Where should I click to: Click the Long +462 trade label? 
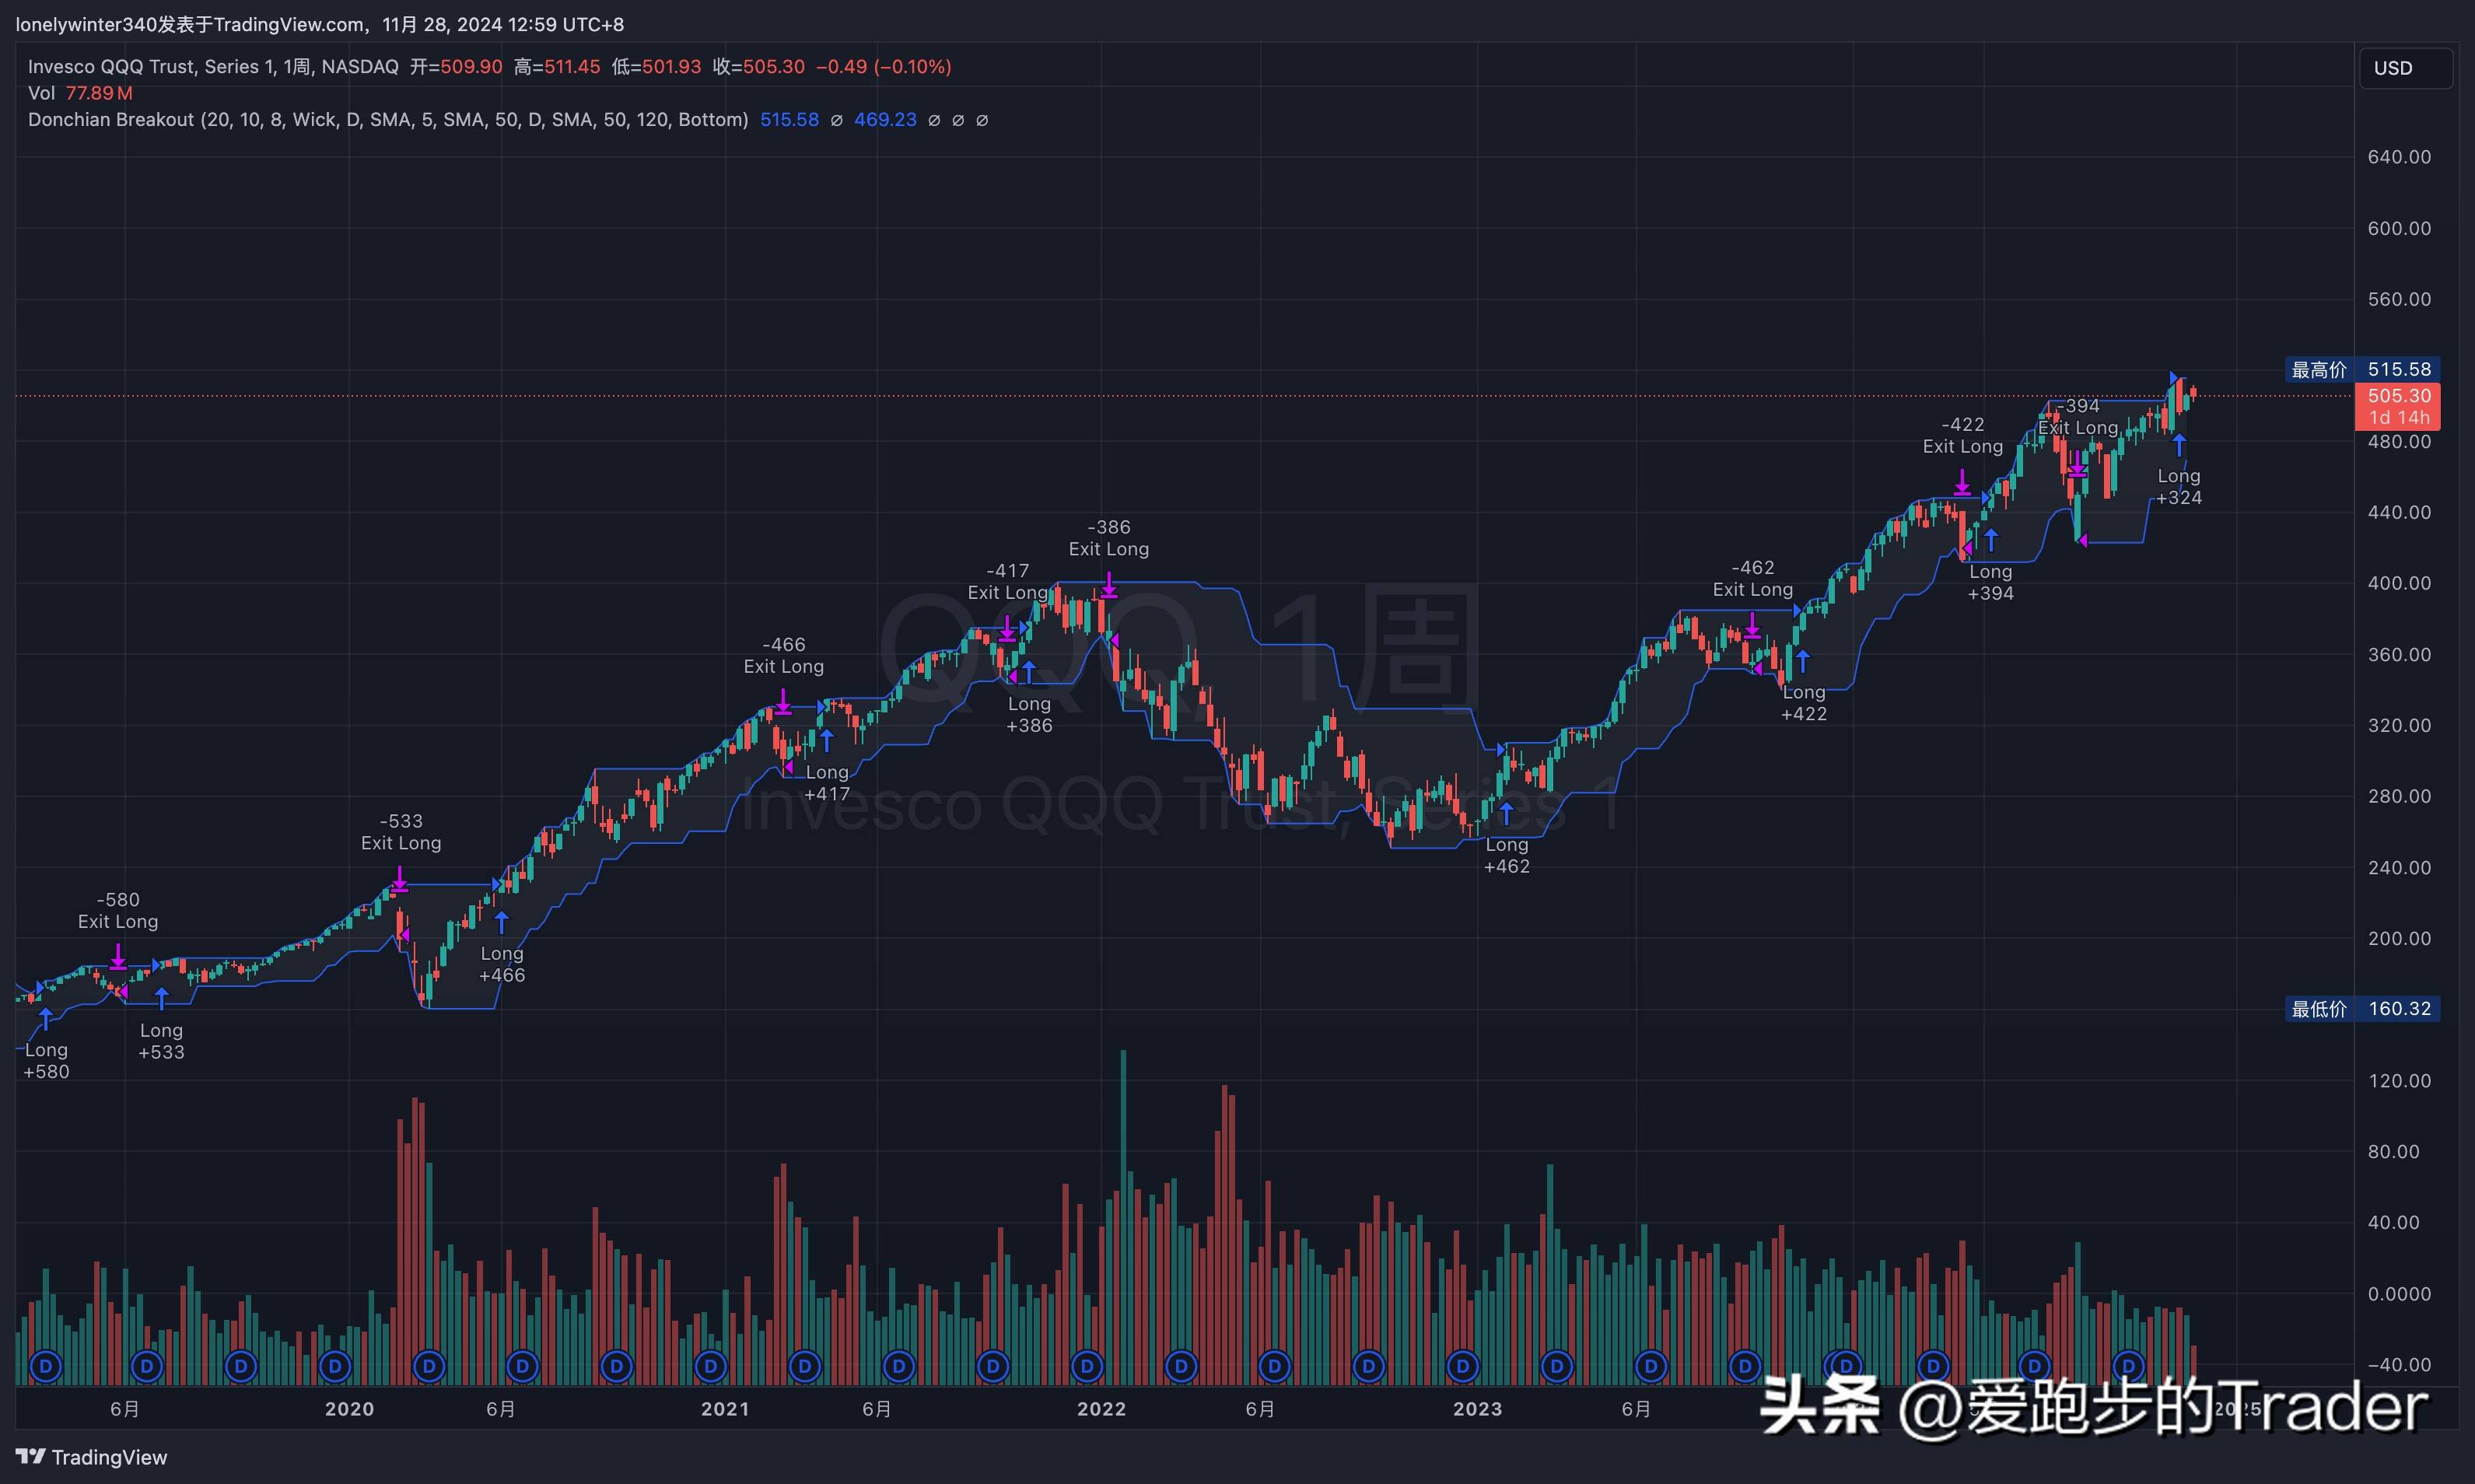pos(1507,855)
